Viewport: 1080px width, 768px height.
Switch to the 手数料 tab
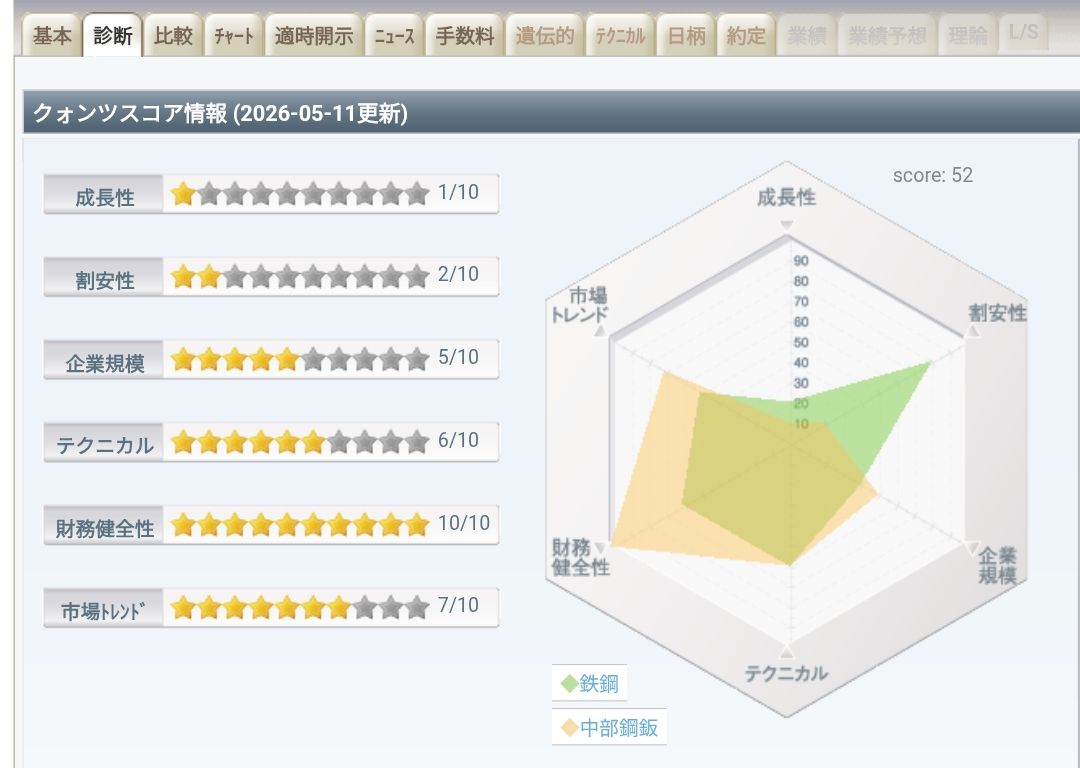464,35
